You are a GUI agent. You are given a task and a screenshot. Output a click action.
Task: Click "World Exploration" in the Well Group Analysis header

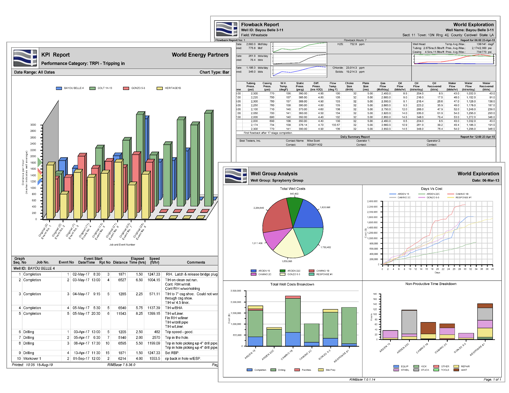478,174
